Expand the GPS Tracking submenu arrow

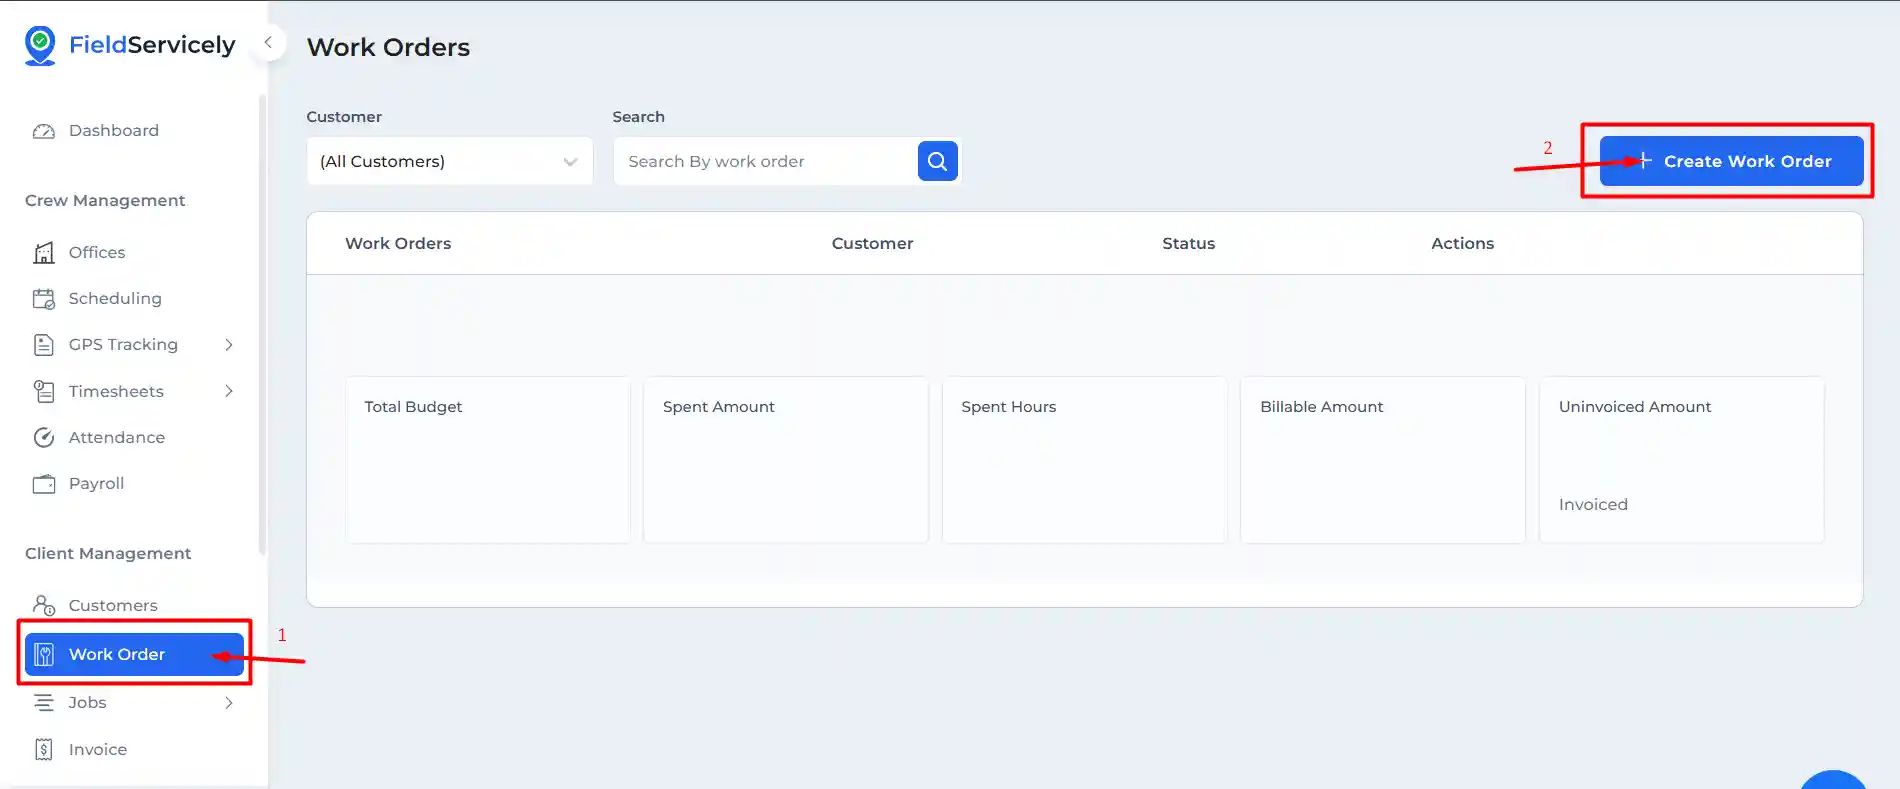pyautogui.click(x=229, y=345)
